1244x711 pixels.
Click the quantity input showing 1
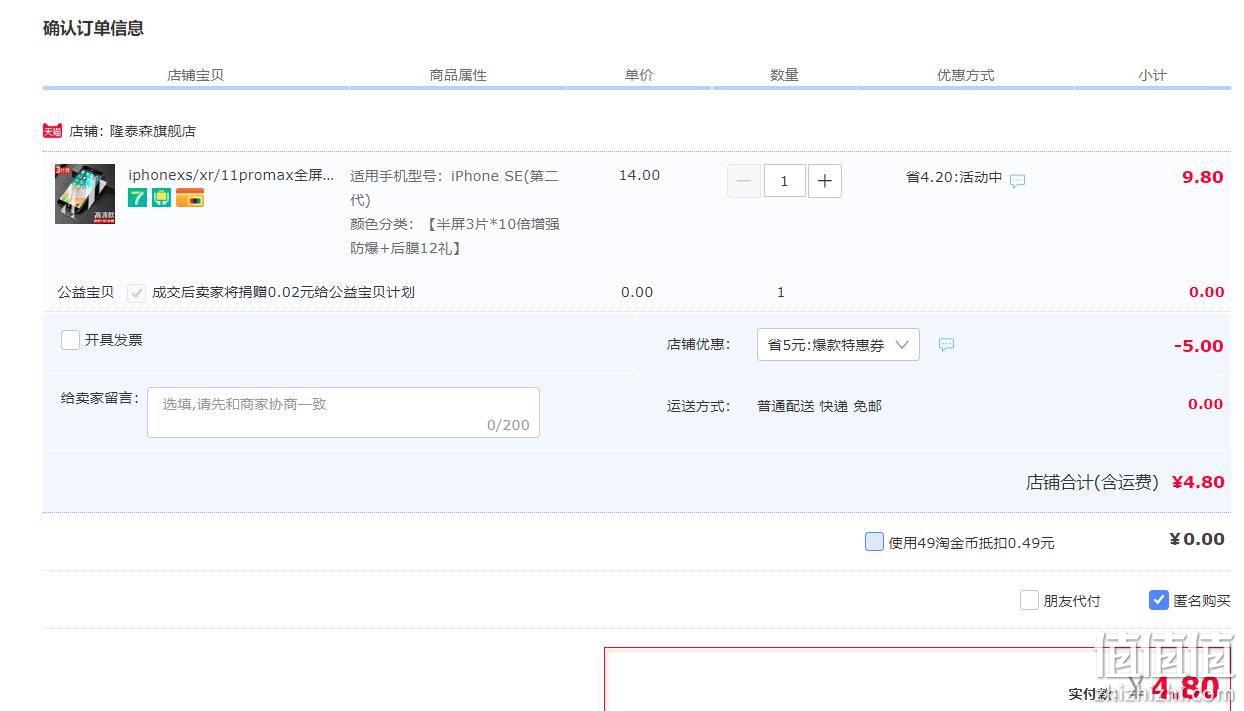(784, 181)
